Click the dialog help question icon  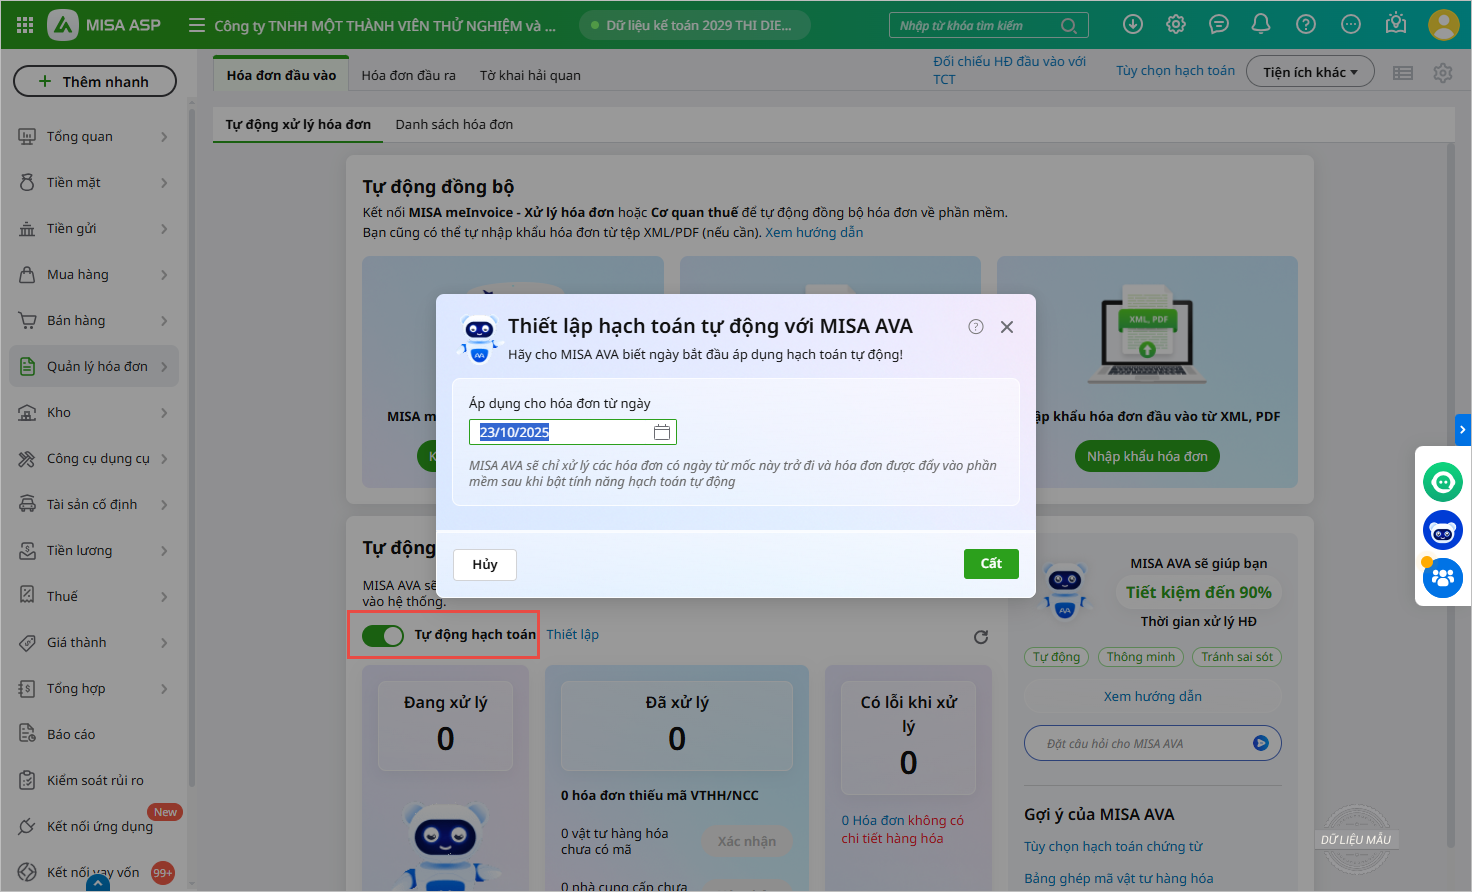[x=976, y=327]
